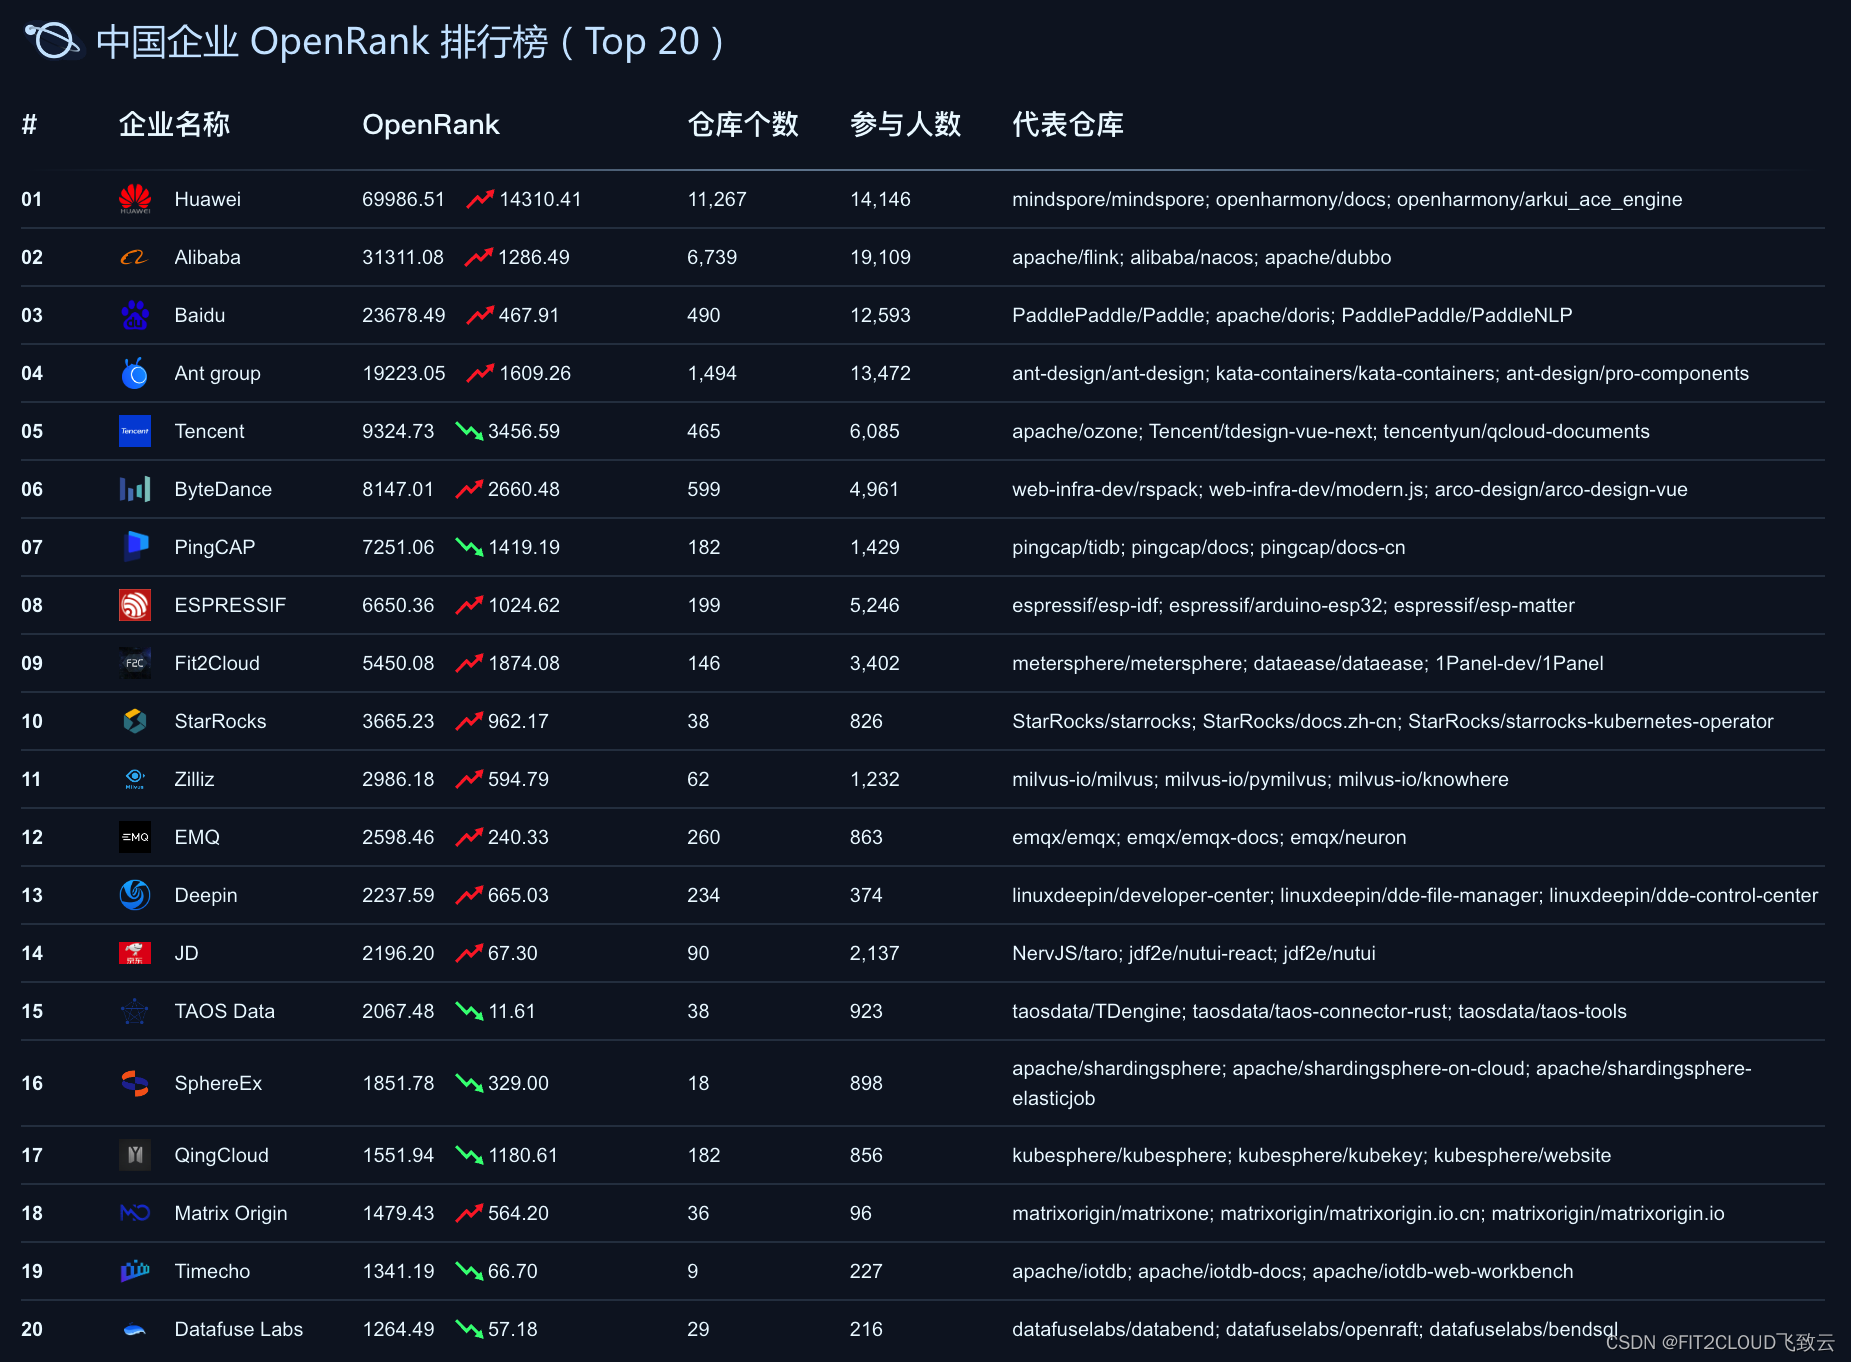This screenshot has height=1362, width=1851.
Task: Click PingCAP's green downward trend arrow
Action: [469, 547]
